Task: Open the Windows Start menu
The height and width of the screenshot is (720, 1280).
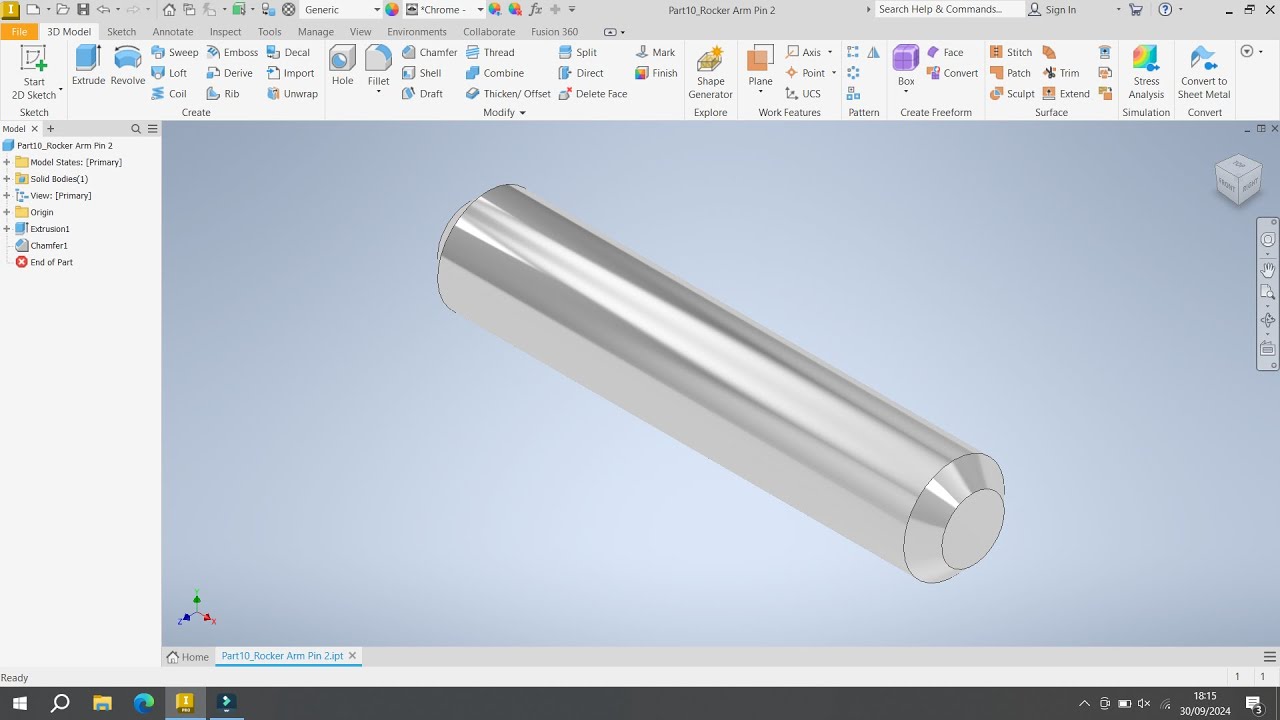Action: click(19, 703)
